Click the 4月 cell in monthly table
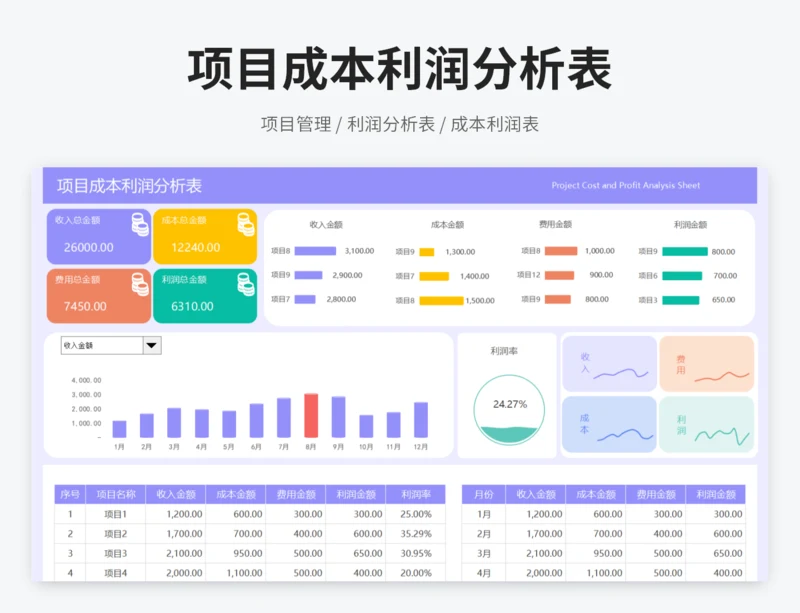 point(484,573)
